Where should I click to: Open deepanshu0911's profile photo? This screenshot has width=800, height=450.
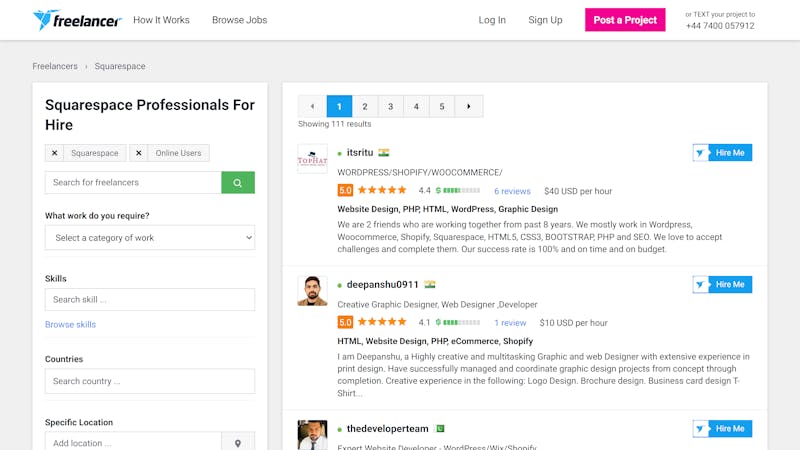(x=312, y=291)
